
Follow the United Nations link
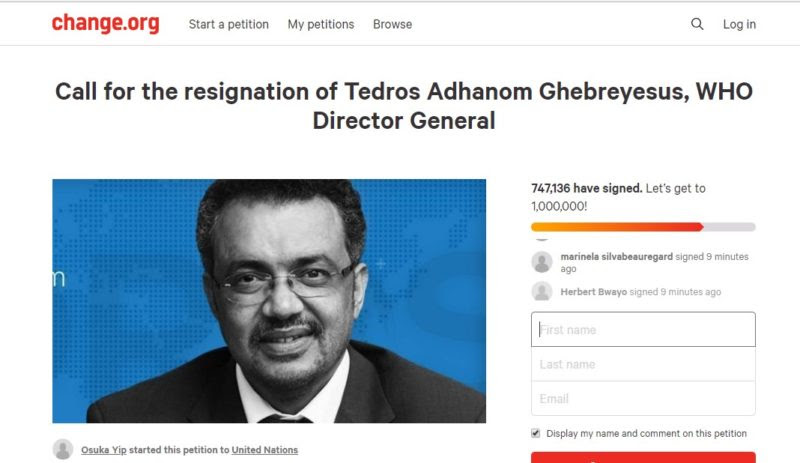tap(265, 450)
